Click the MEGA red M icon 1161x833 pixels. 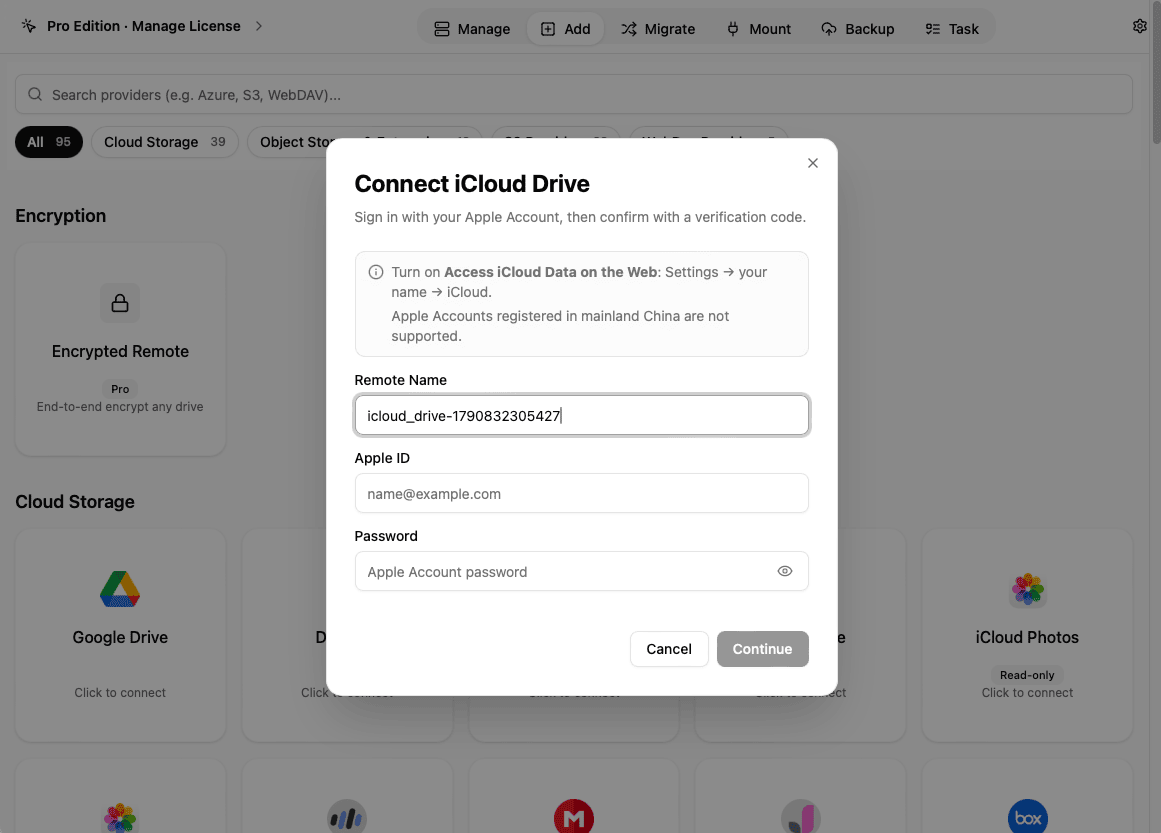(x=574, y=816)
